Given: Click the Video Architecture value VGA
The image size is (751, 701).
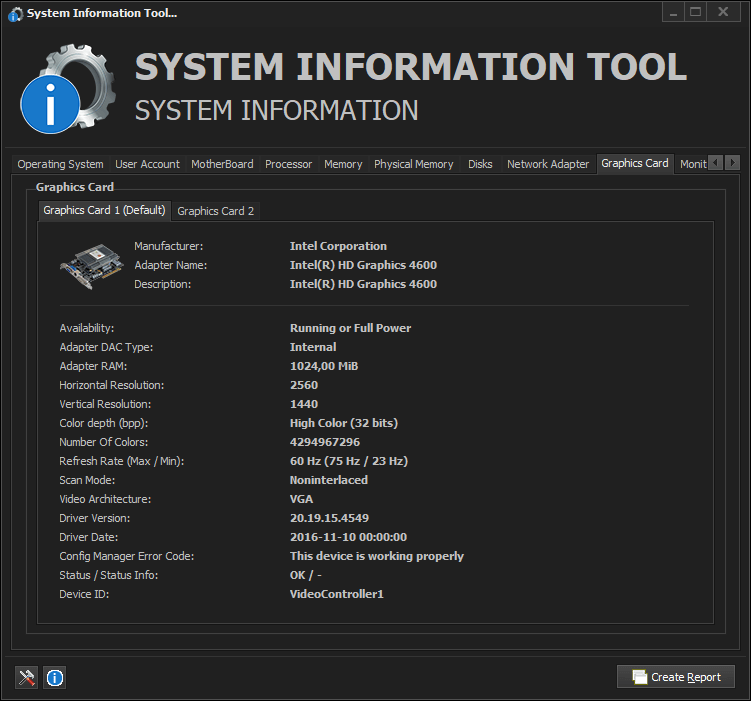Looking at the screenshot, I should pos(301,499).
